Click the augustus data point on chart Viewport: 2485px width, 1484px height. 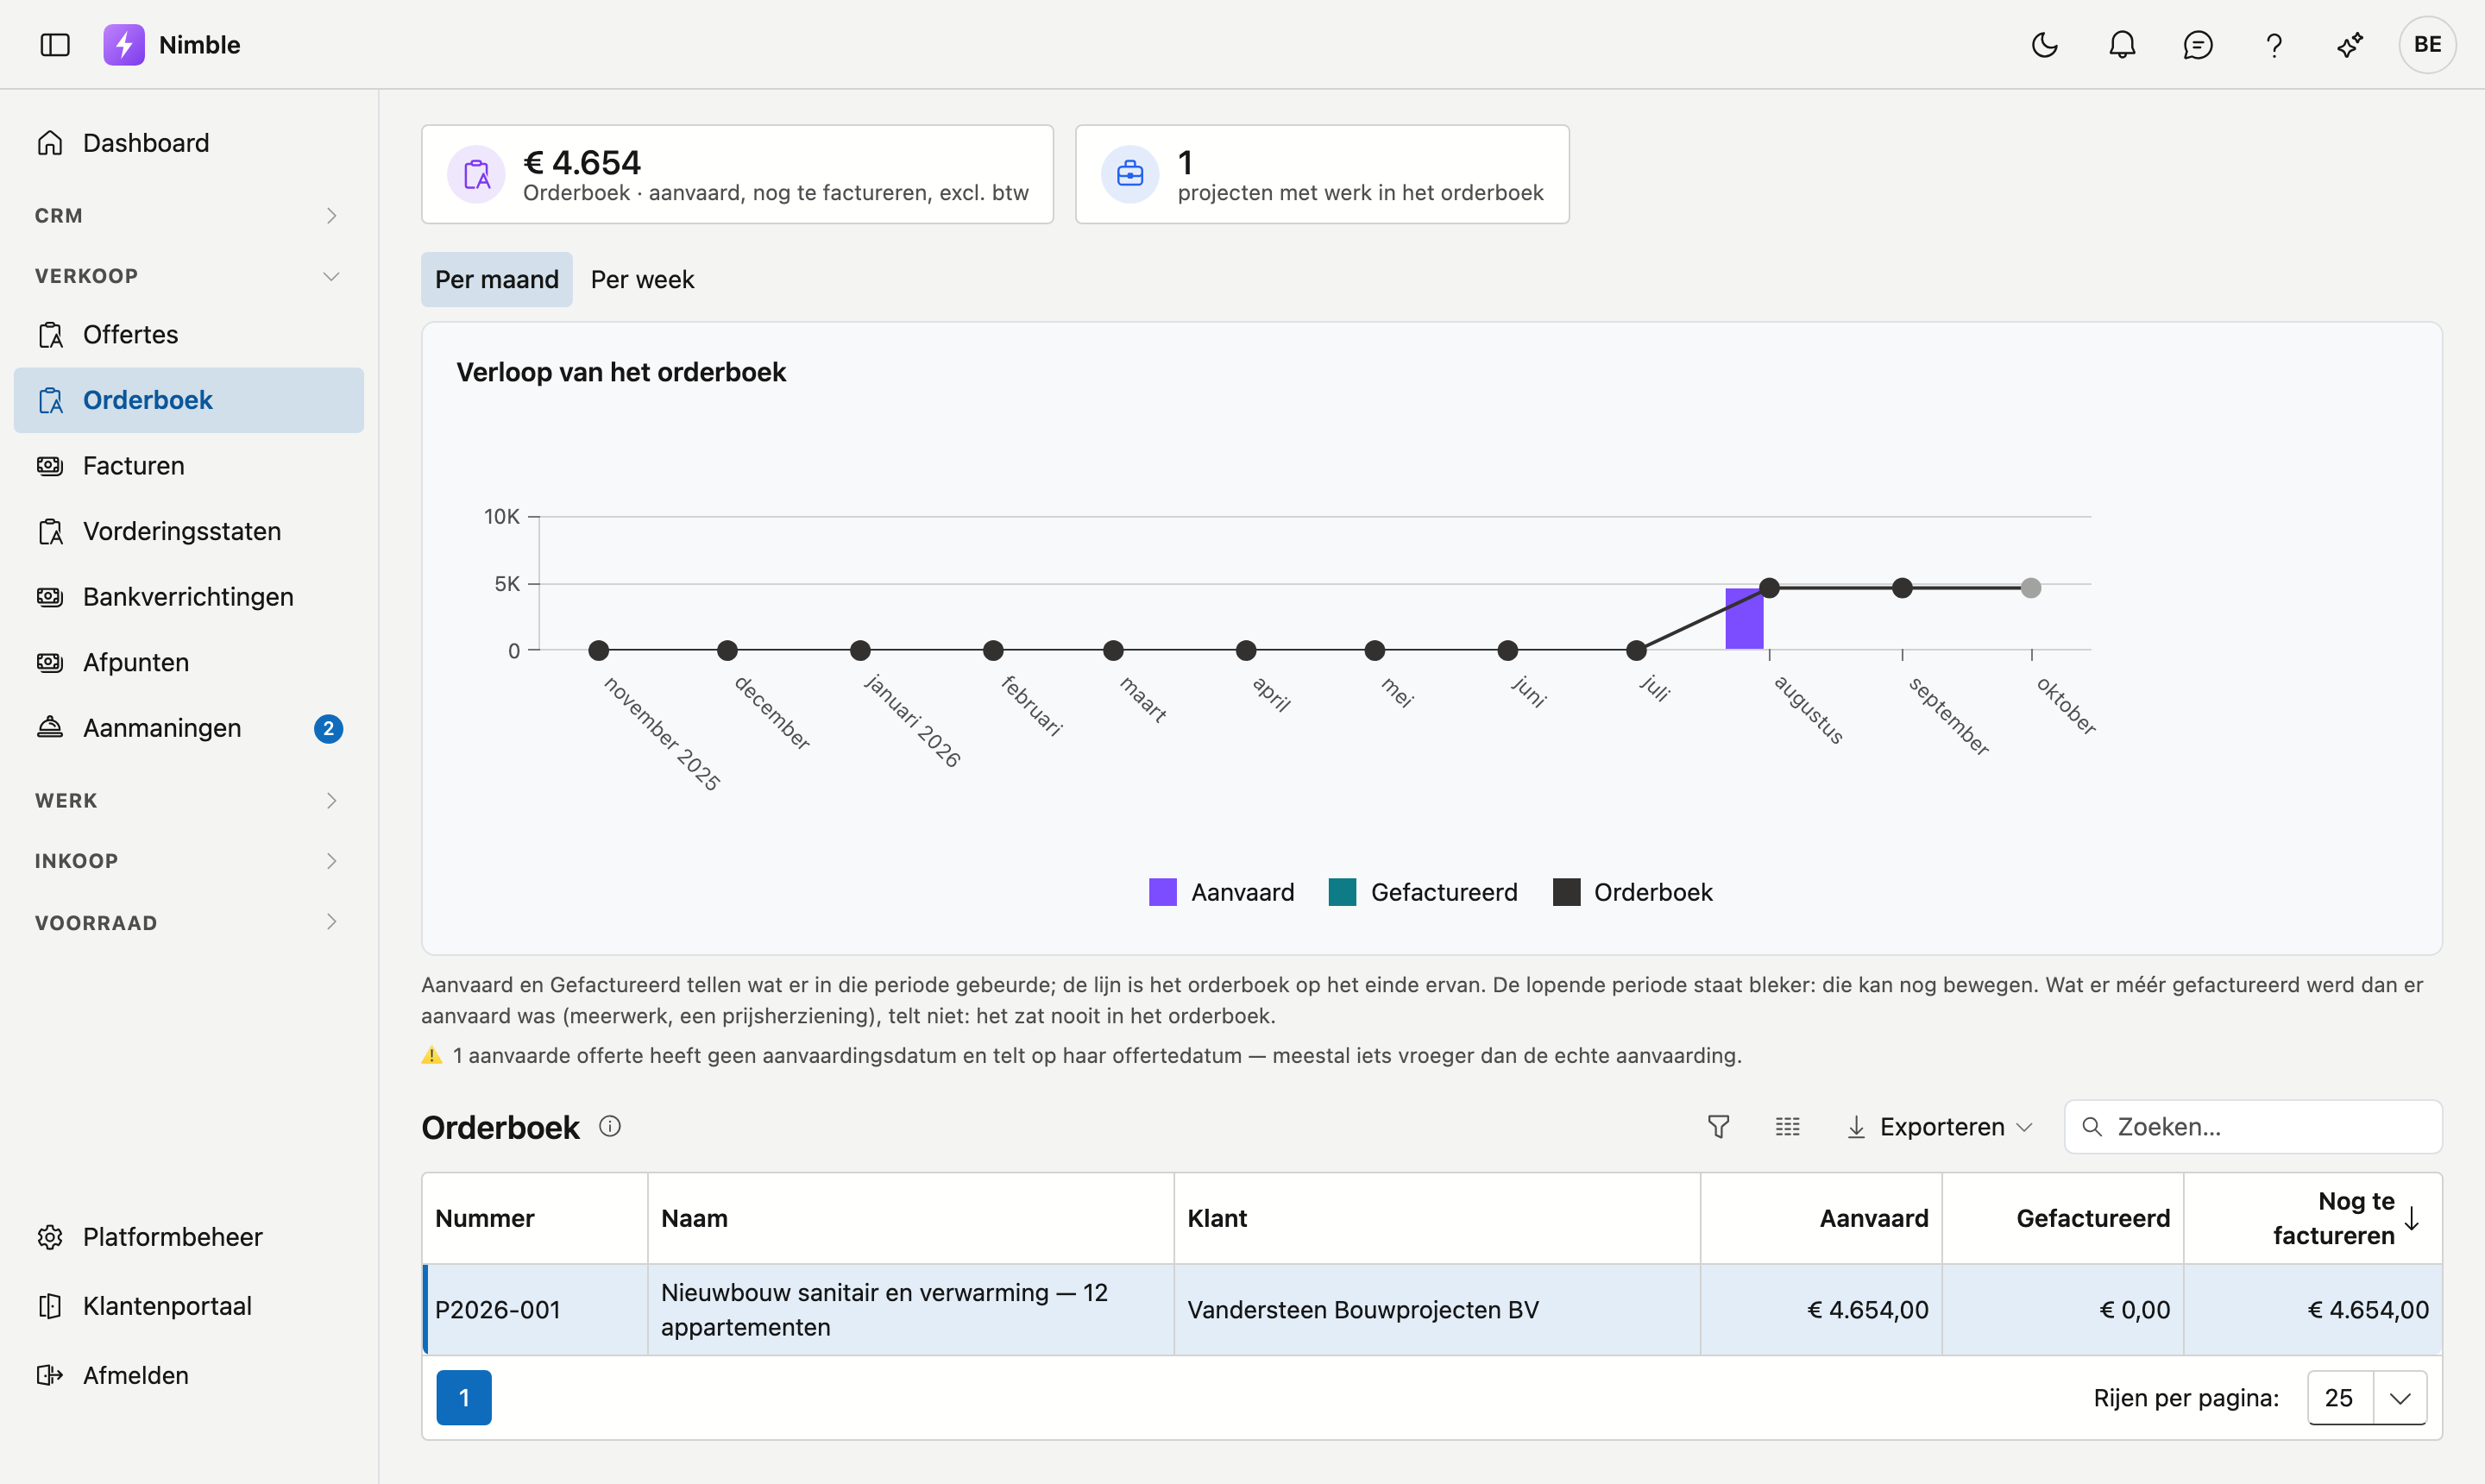(x=1769, y=588)
